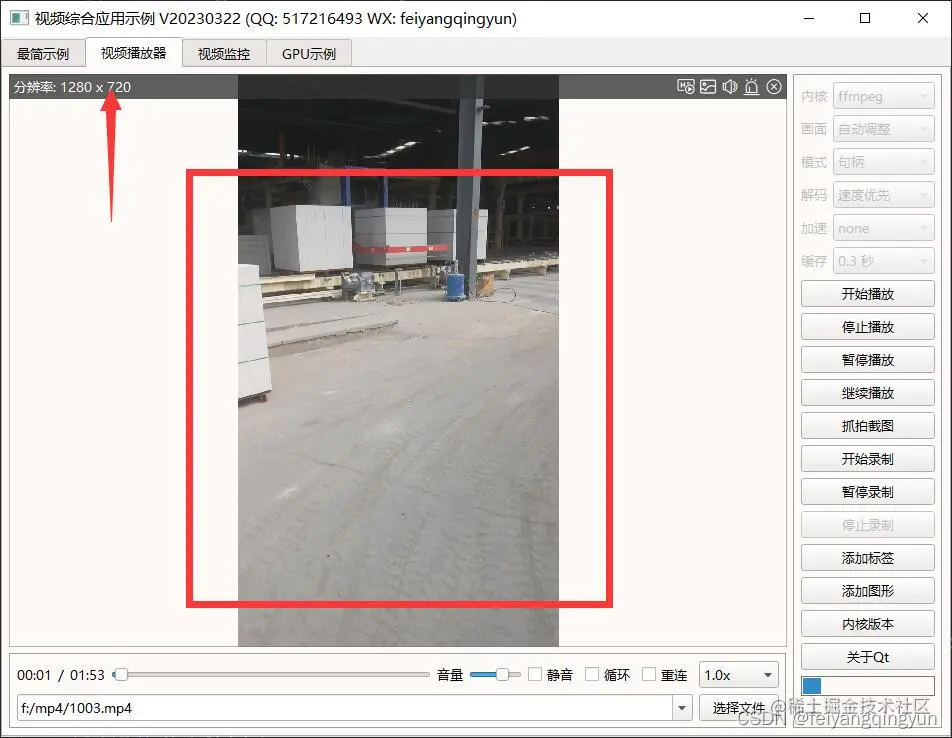The height and width of the screenshot is (738, 952).
Task: Open the 内核 ffmpeg dropdown
Action: (x=883, y=96)
